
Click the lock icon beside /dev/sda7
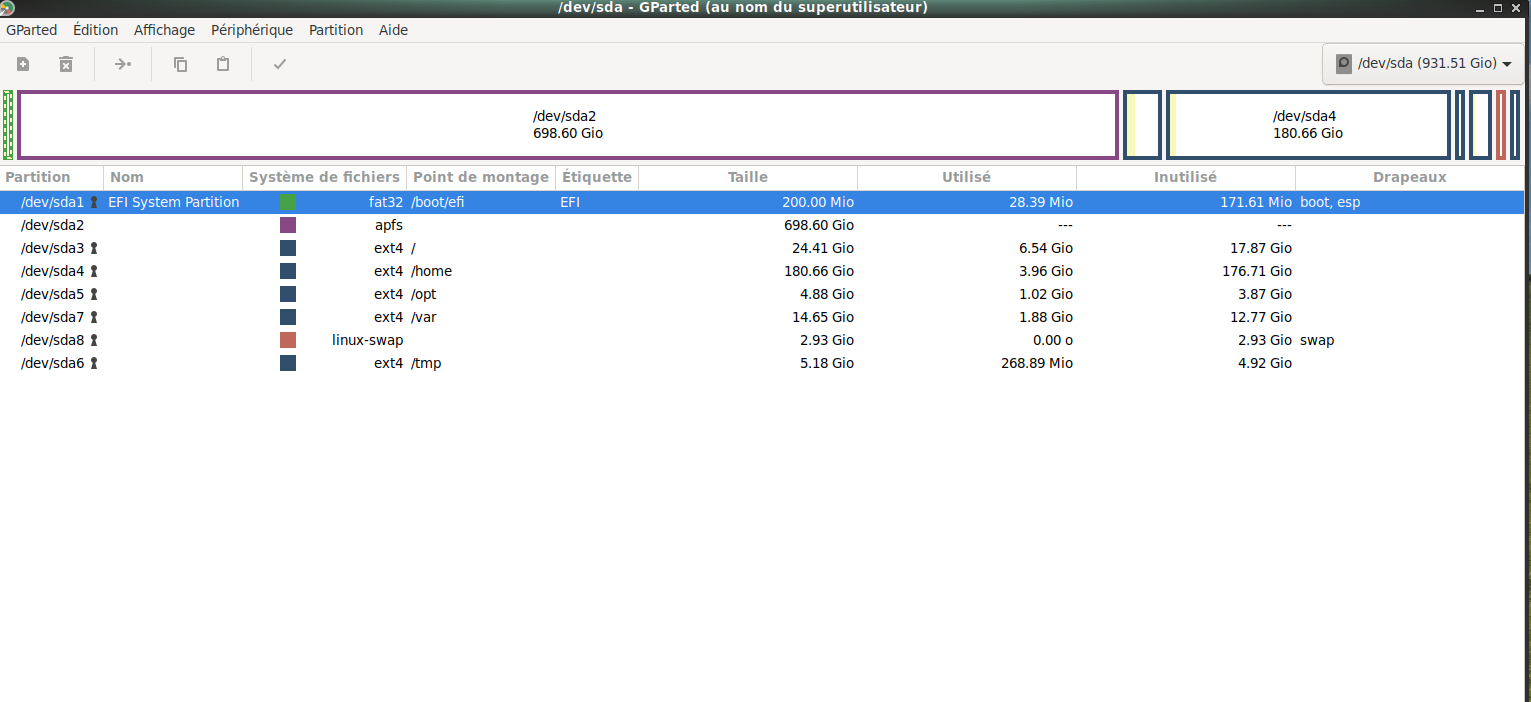[x=94, y=317]
